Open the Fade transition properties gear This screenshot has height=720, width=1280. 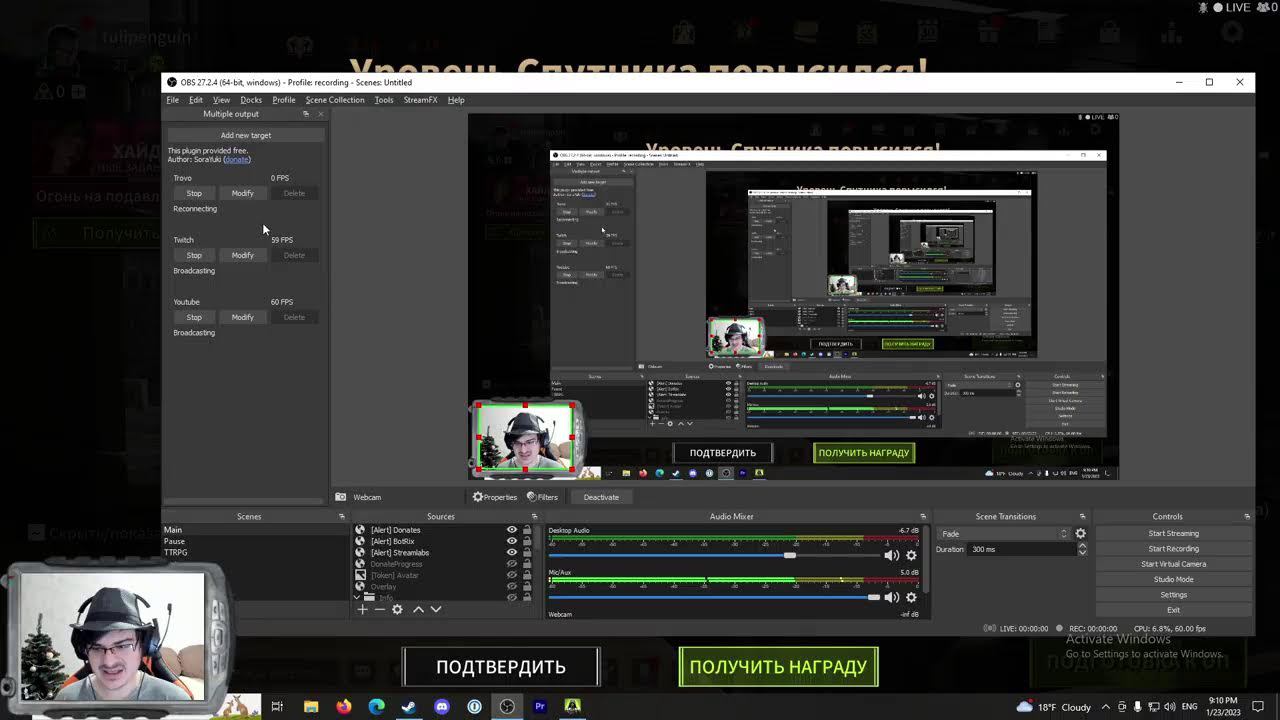point(1080,533)
